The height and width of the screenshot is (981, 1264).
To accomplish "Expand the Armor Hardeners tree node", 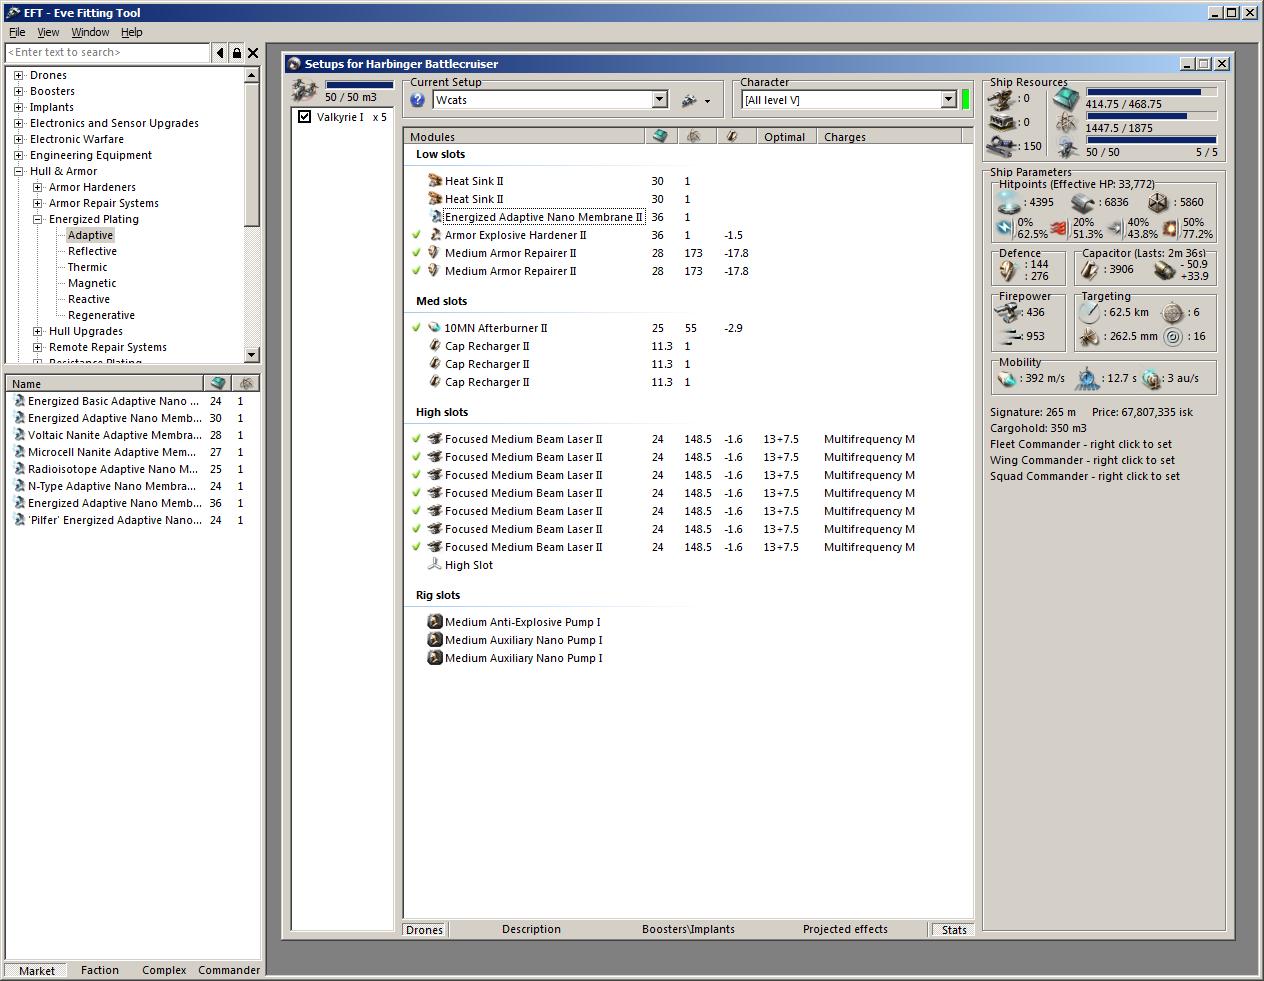I will 38,187.
